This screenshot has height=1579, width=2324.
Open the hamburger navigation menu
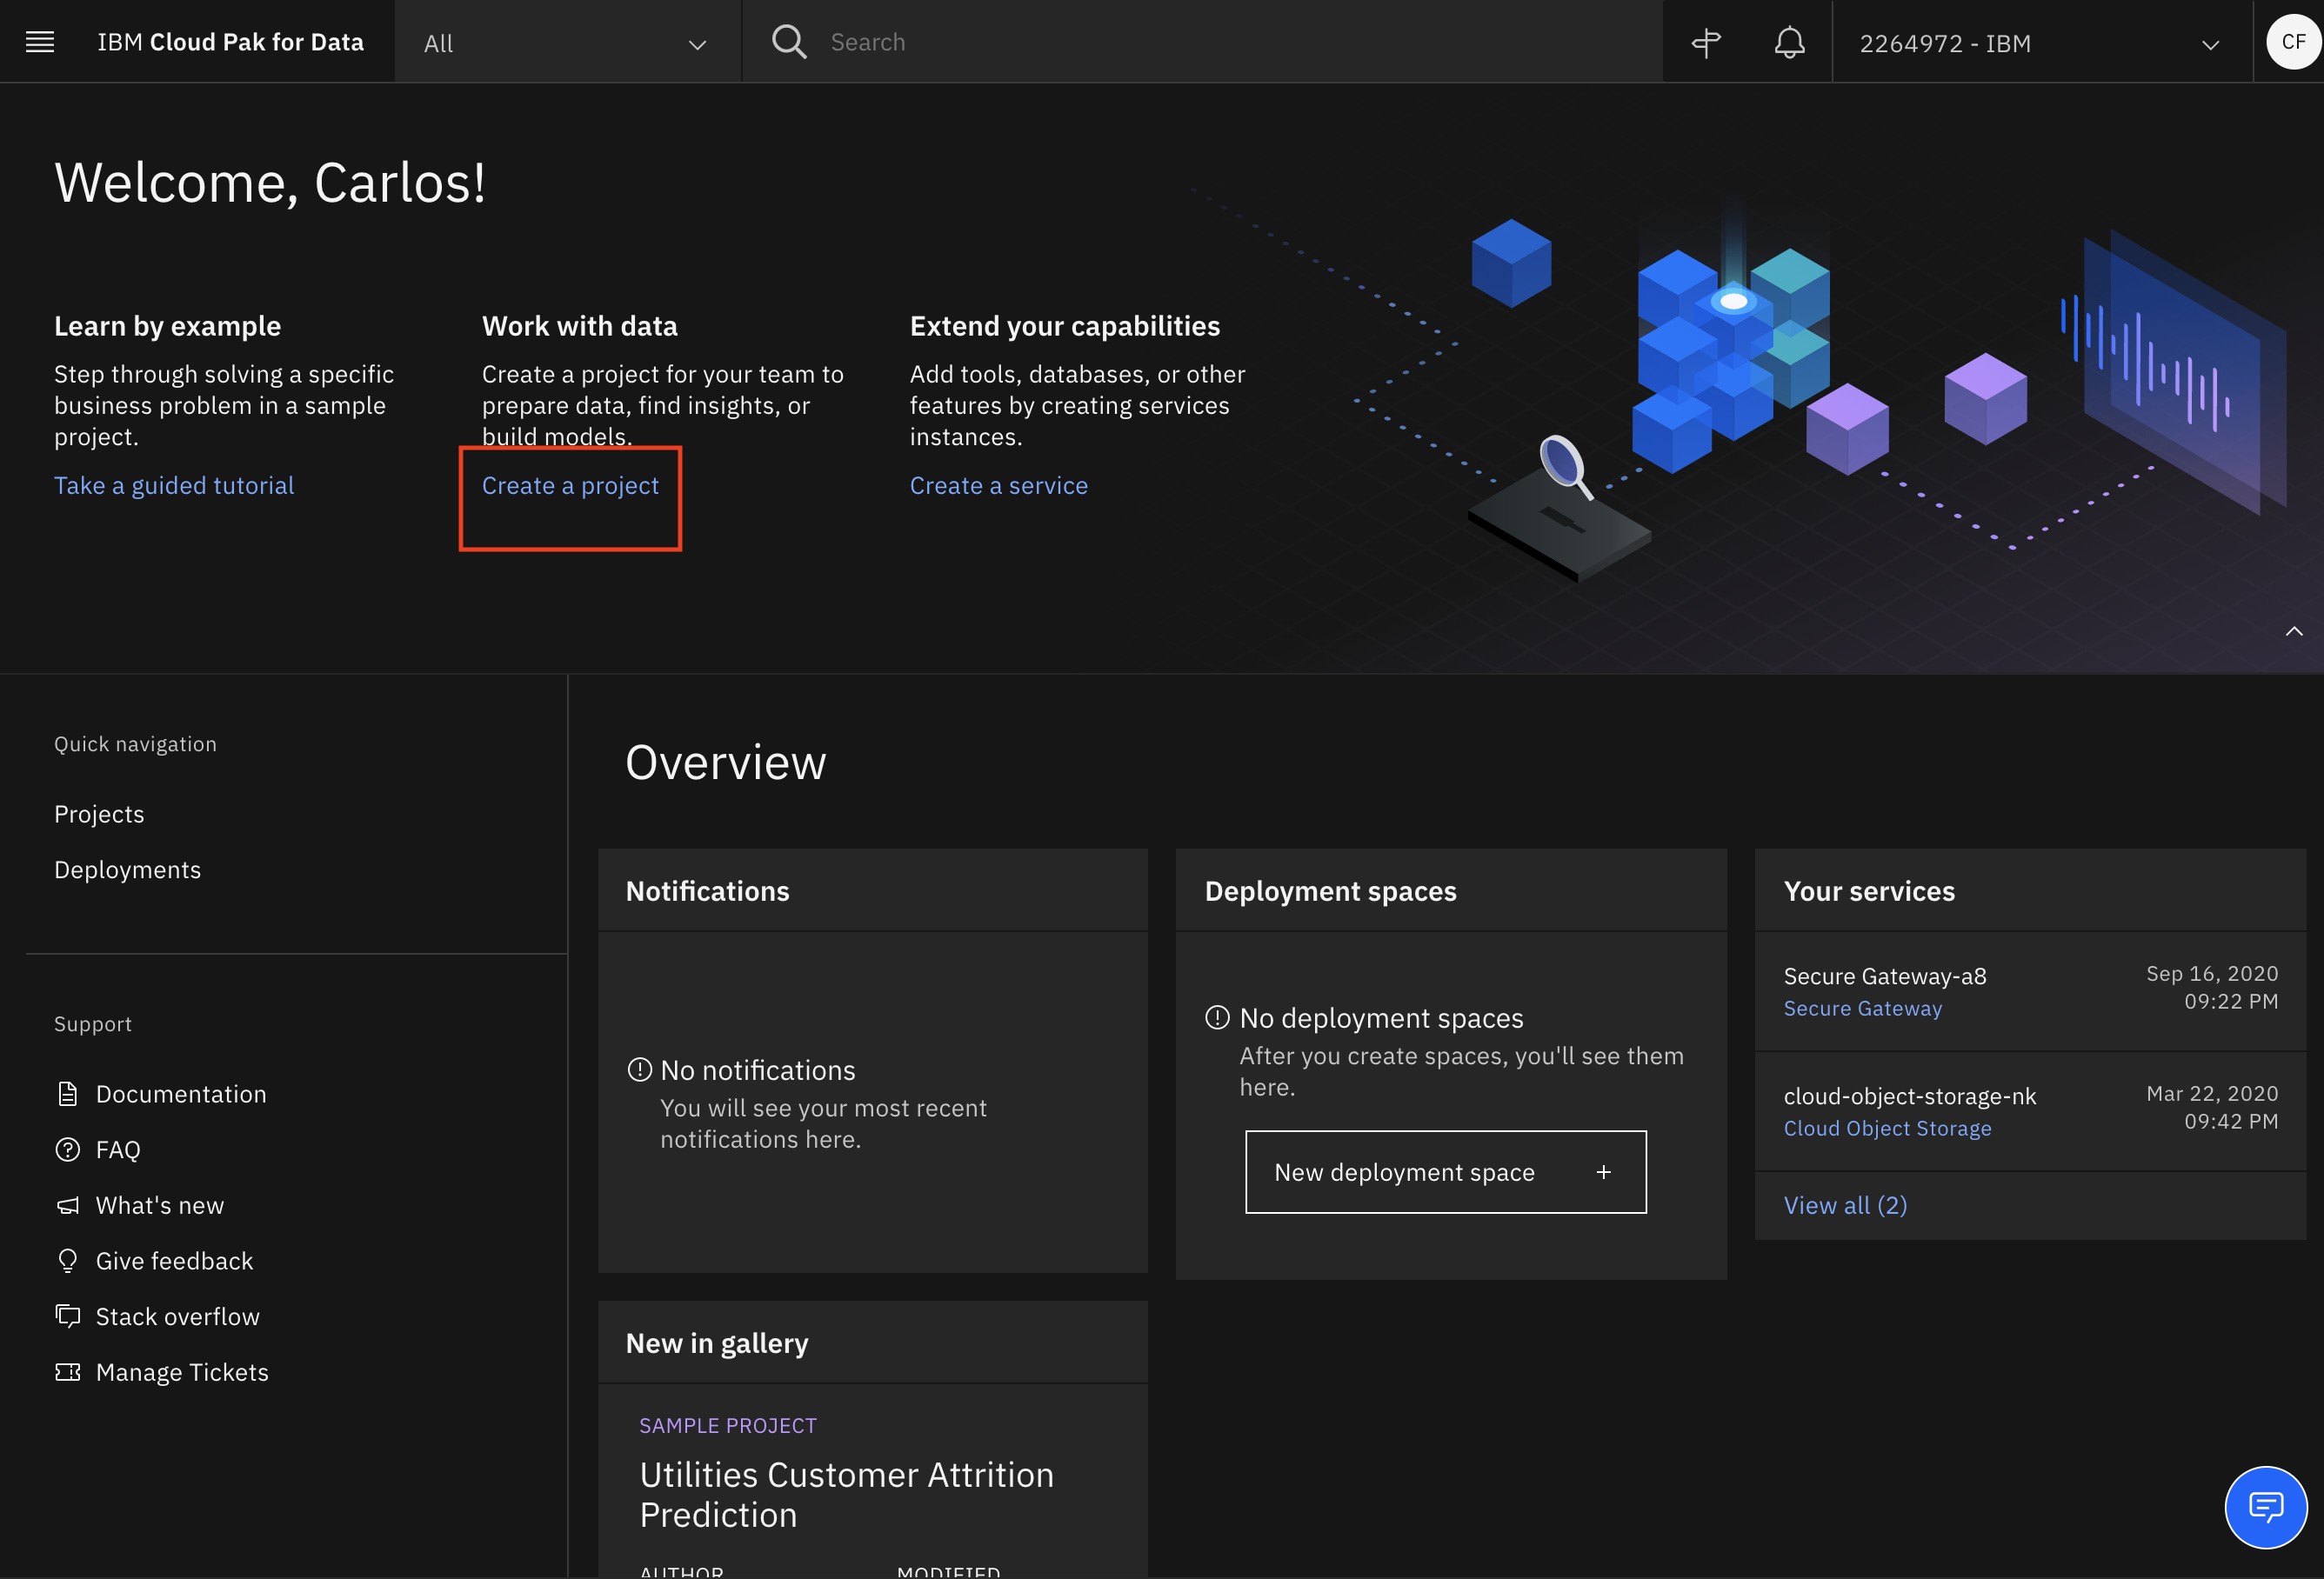click(x=40, y=42)
